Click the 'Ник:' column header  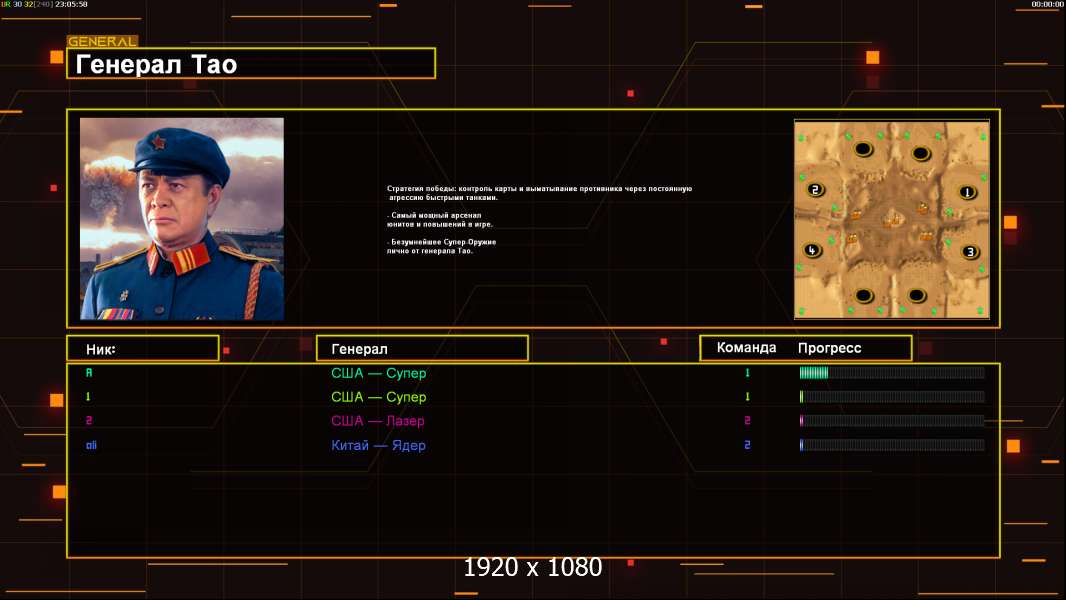click(x=143, y=349)
